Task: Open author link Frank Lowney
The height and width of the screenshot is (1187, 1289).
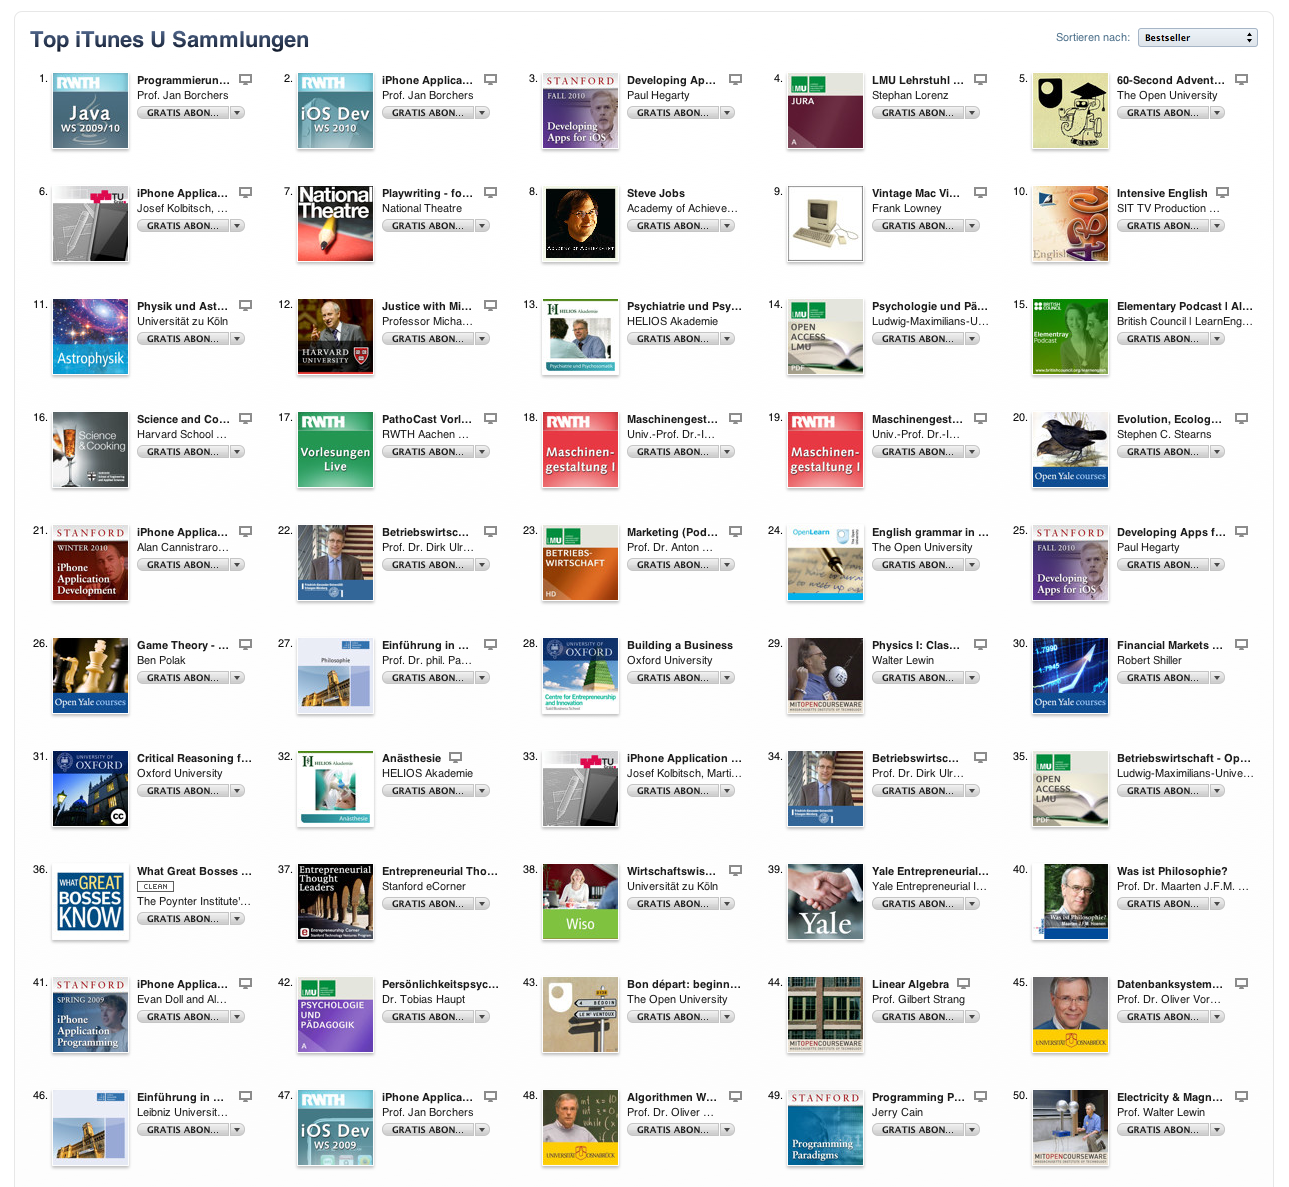Action: click(x=907, y=208)
